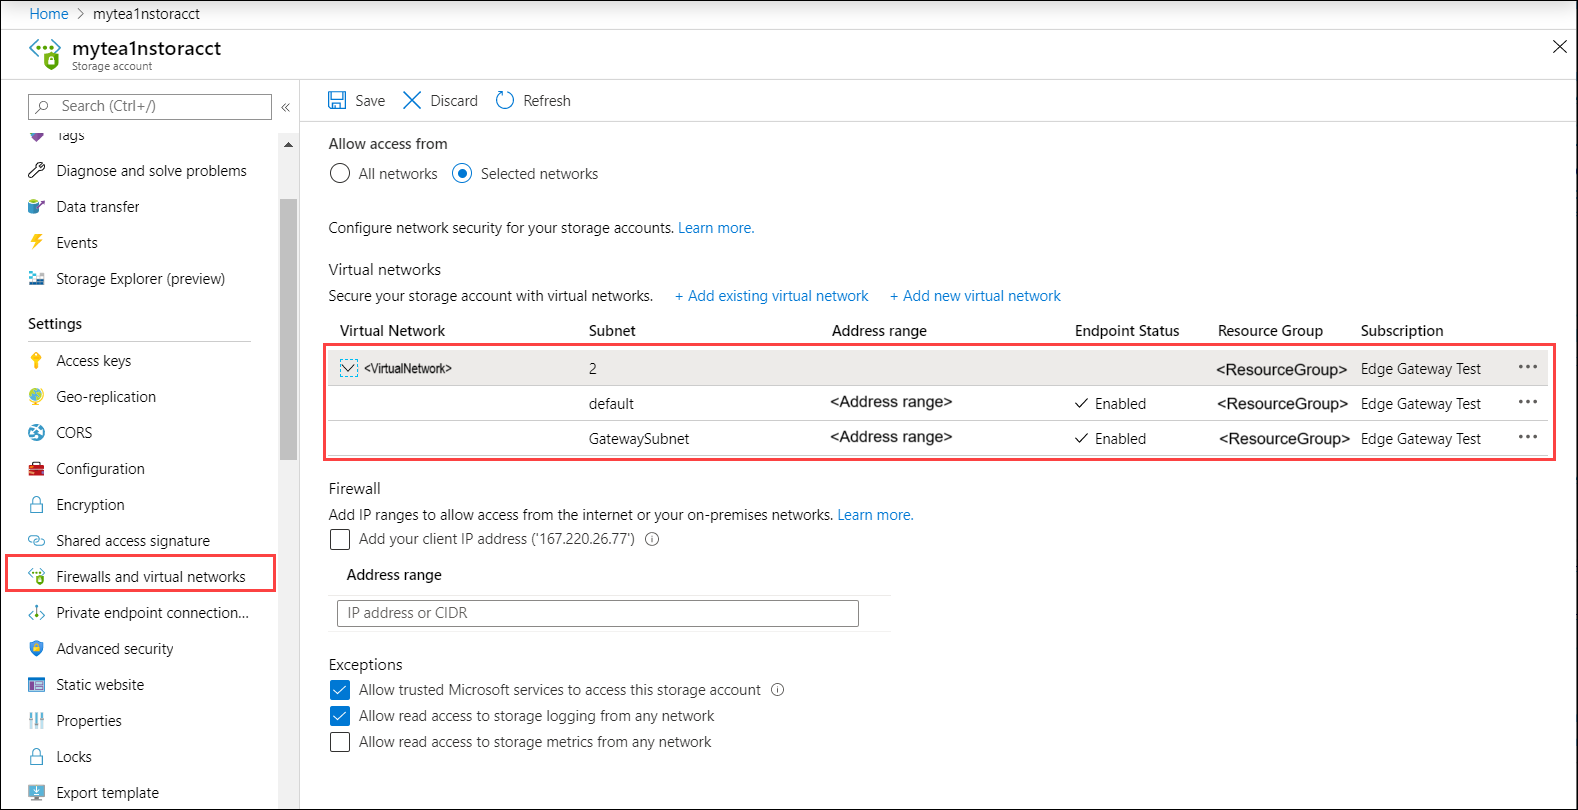Click Home breadcrumb link
The width and height of the screenshot is (1578, 810).
click(49, 14)
